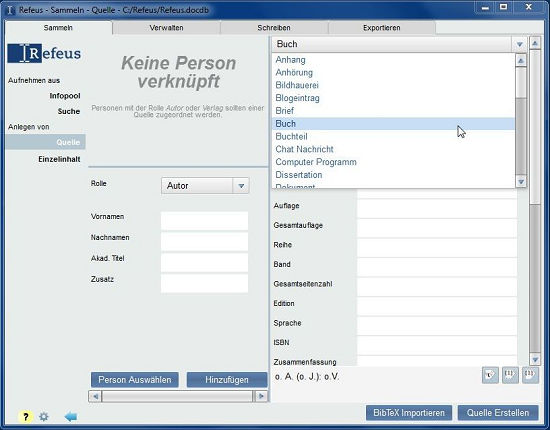Click the form panel scroll down arrow
550x430 pixels.
tap(535, 360)
